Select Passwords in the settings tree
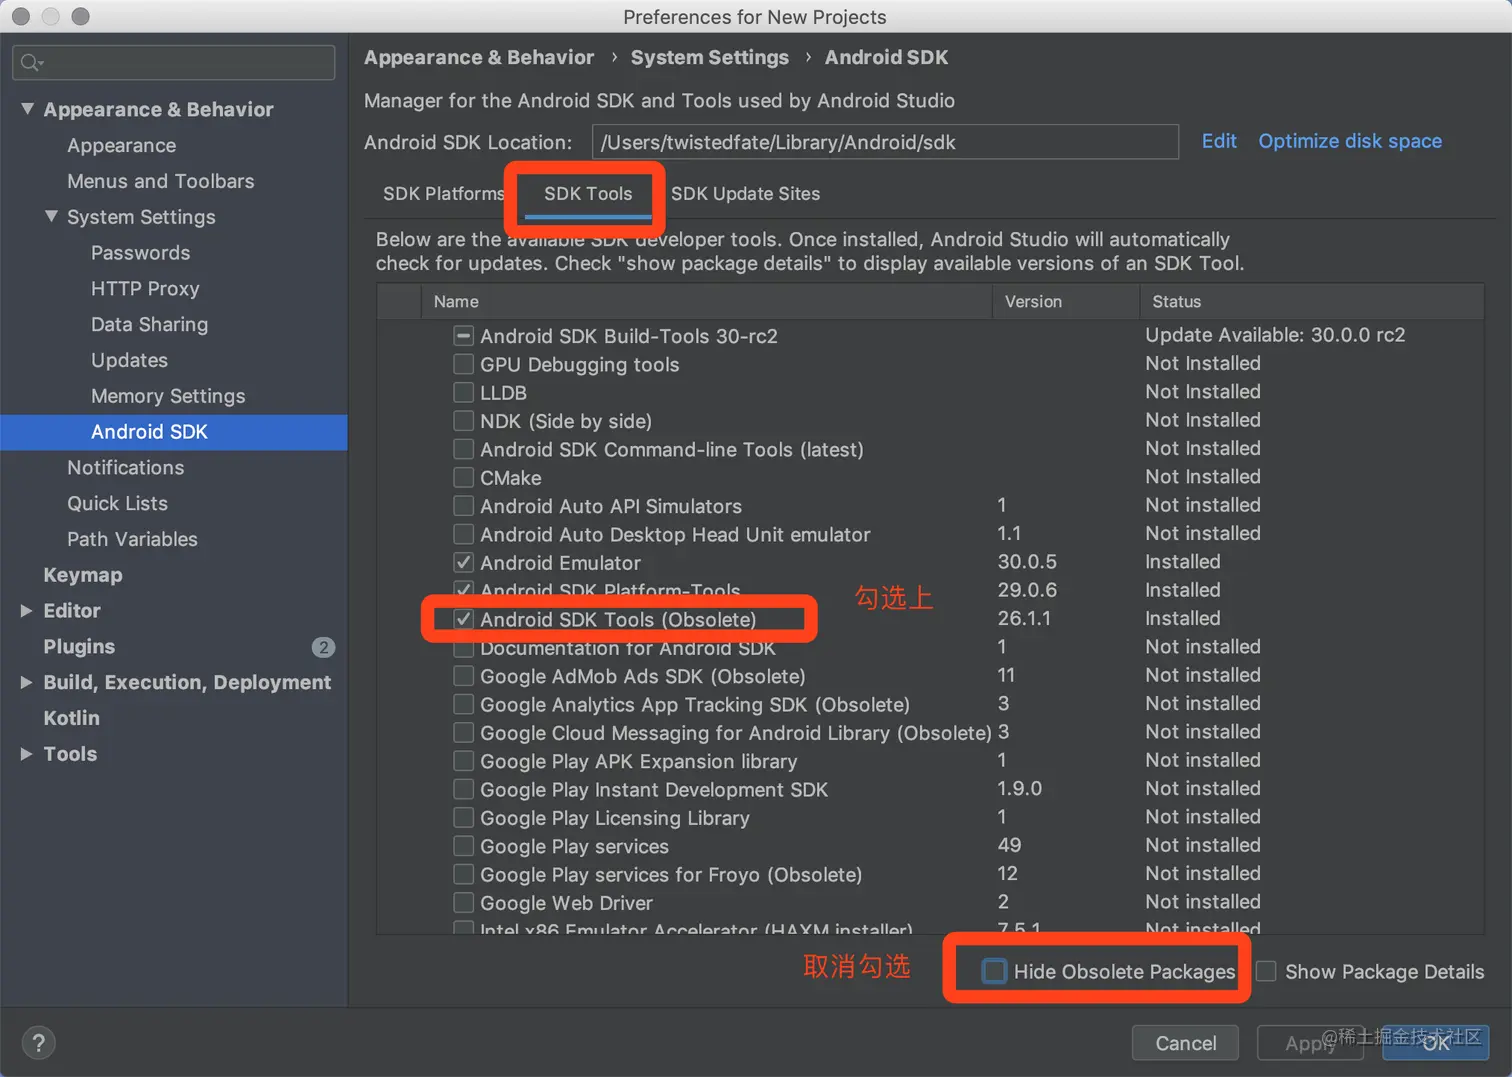 pyautogui.click(x=140, y=253)
